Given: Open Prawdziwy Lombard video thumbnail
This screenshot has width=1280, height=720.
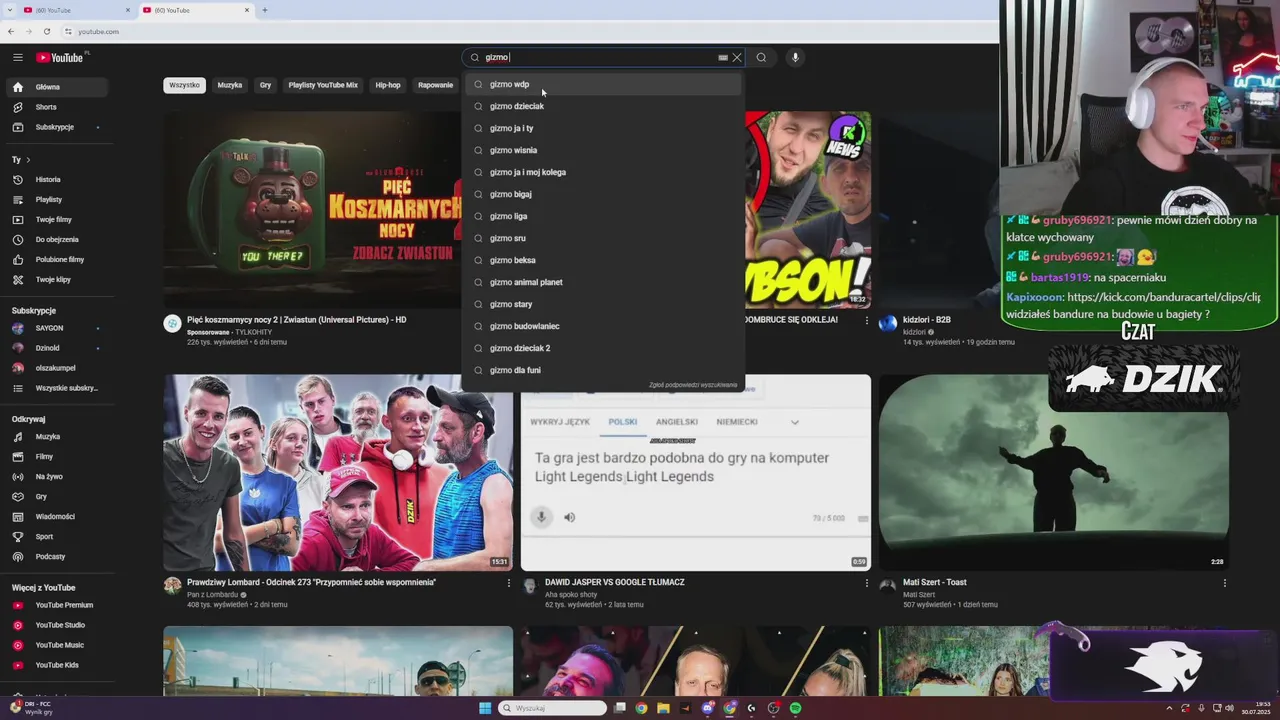Looking at the screenshot, I should pyautogui.click(x=338, y=472).
